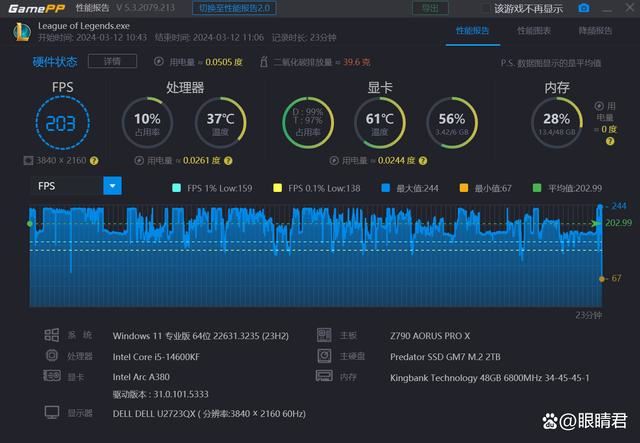640x443 pixels.
Task: Click the cyan FPS 1% Low swatch
Action: tap(176, 188)
